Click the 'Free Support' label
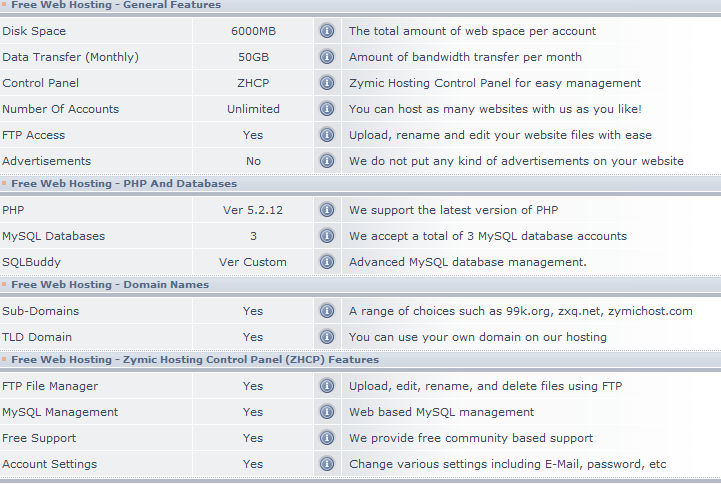721x484 pixels. point(39,438)
